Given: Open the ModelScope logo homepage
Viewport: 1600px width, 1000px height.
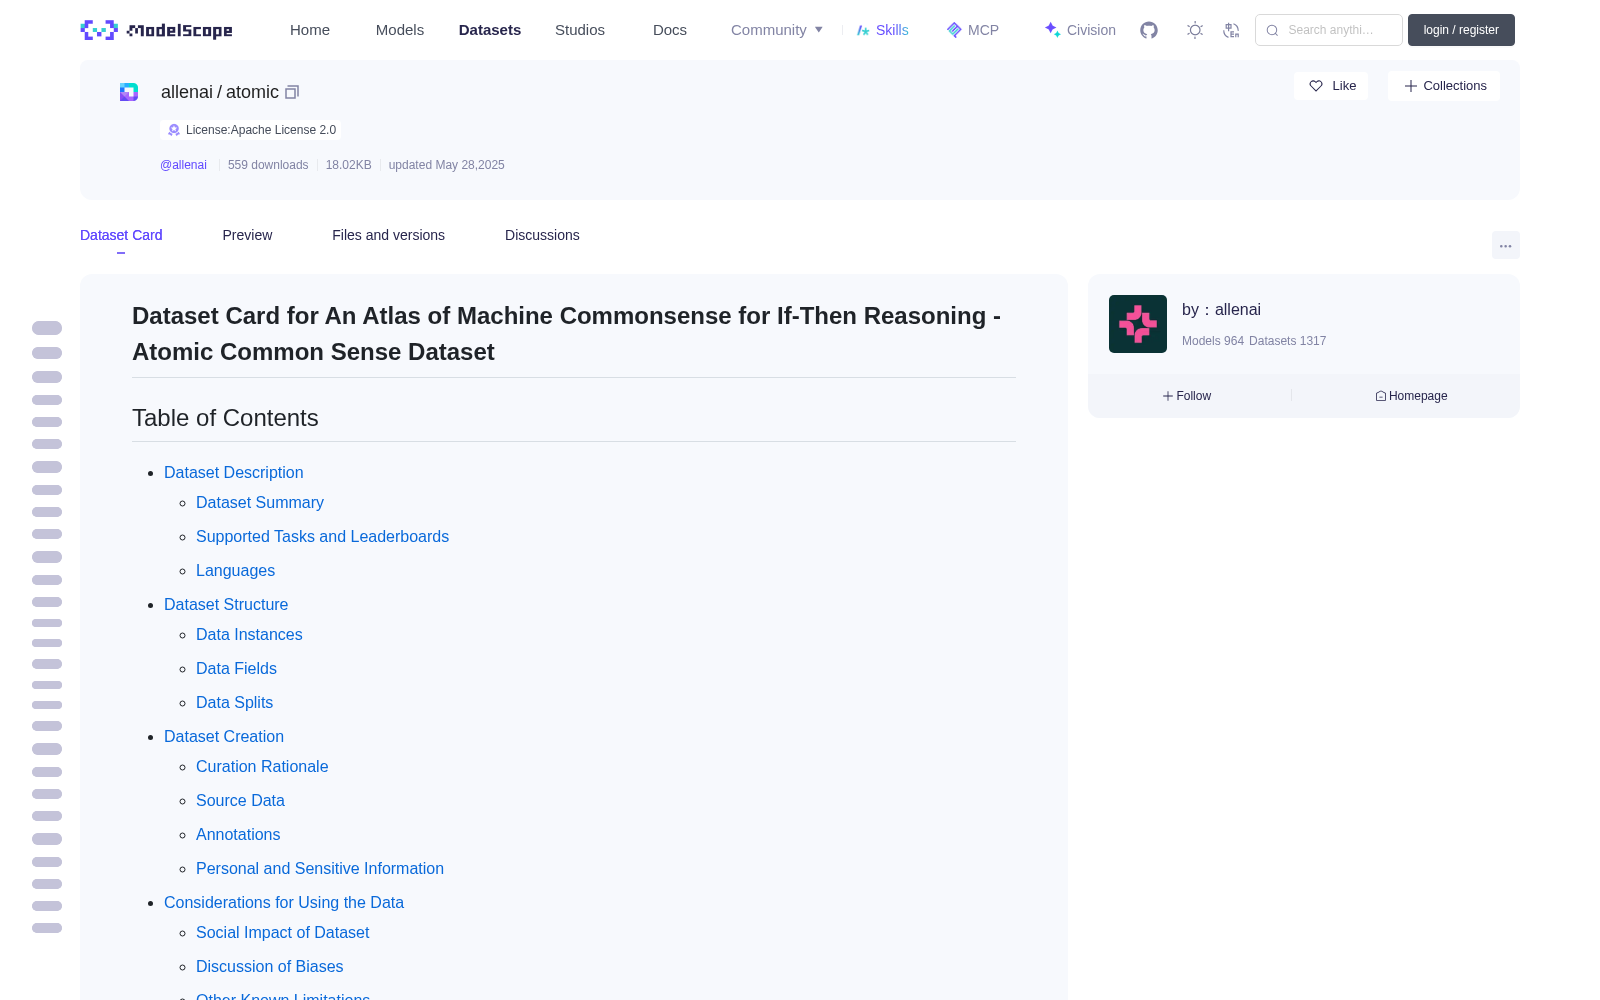Looking at the screenshot, I should pos(157,30).
